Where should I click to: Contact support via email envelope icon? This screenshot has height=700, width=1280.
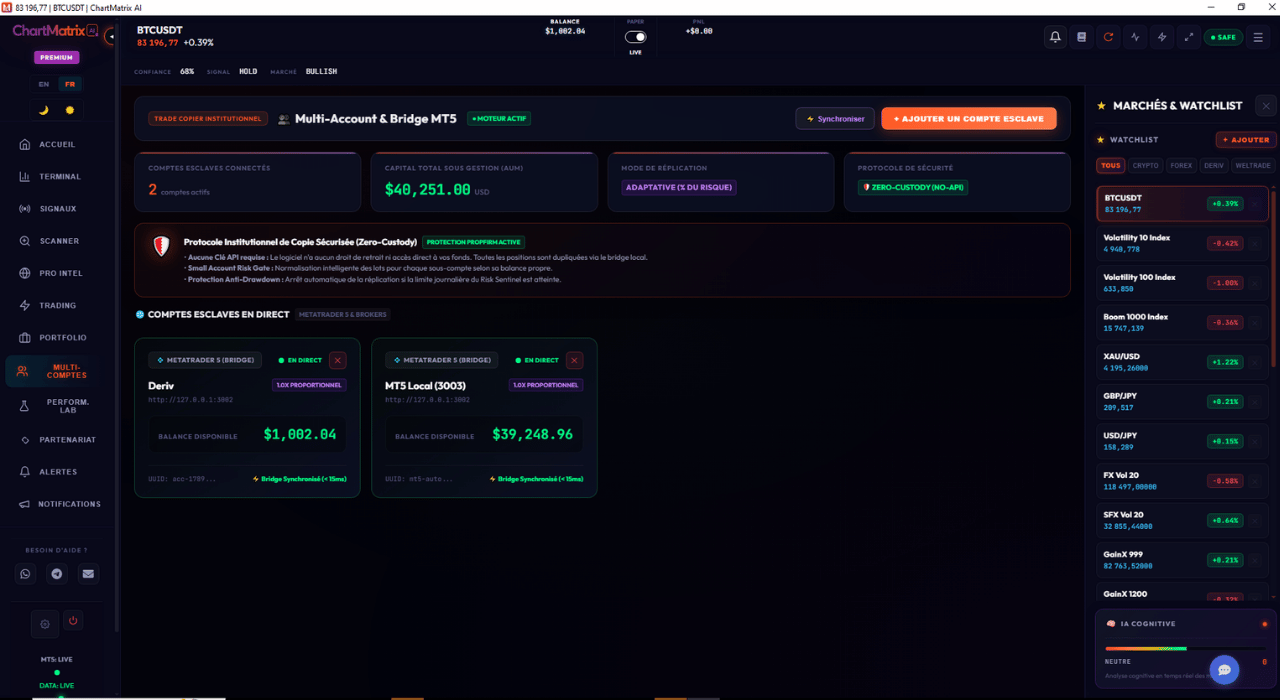tap(88, 574)
